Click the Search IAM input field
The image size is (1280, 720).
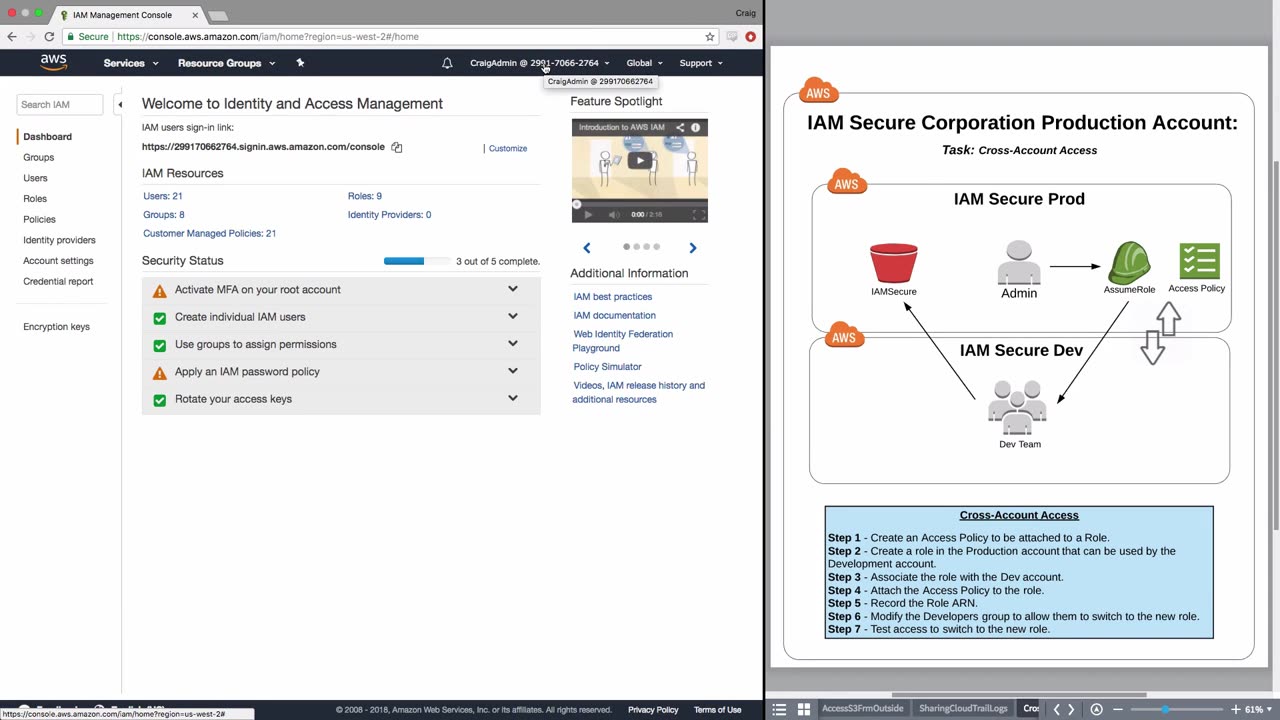pyautogui.click(x=59, y=104)
